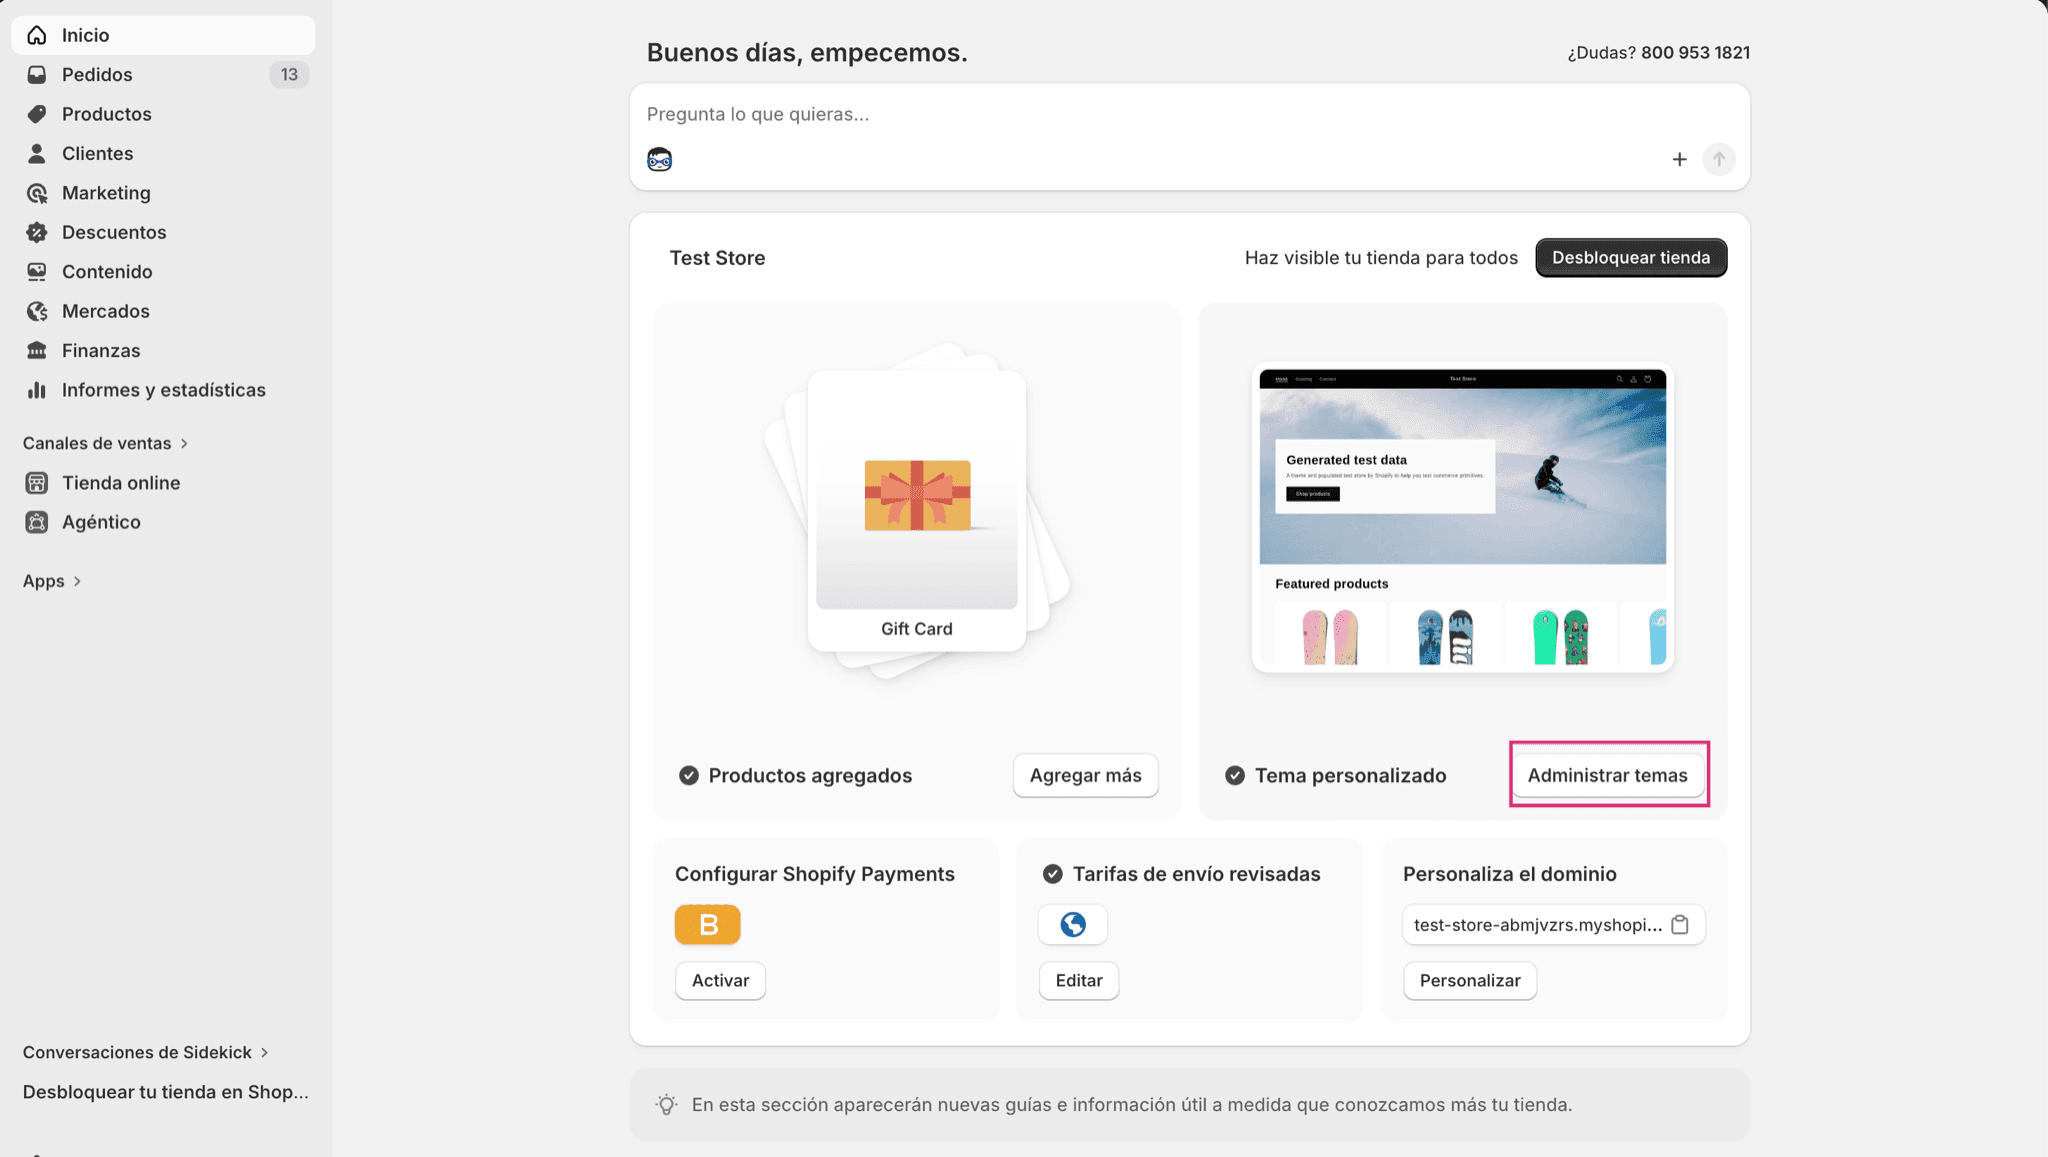Viewport: 2048px width, 1157px height.
Task: Open the Desbloquear tu tienda conversation
Action: (165, 1092)
